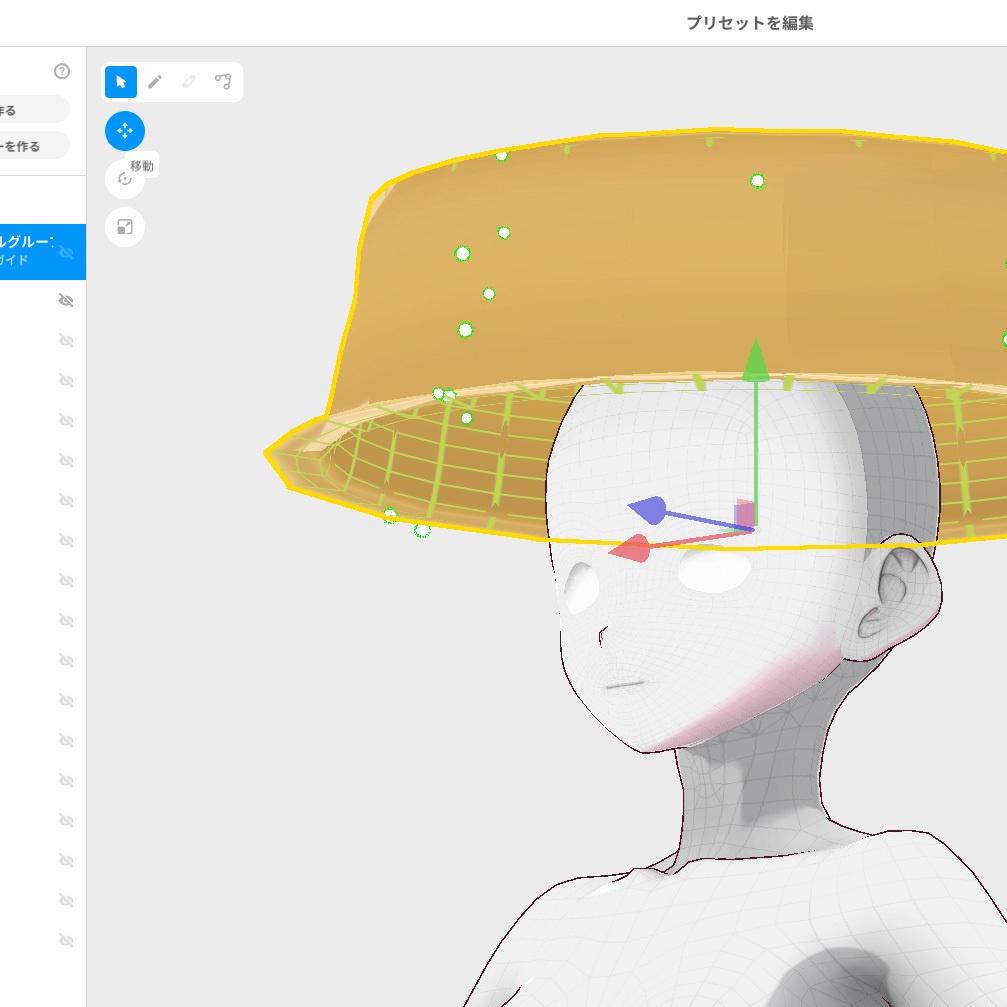1007x1007 pixels.
Task: Open help via the question mark icon
Action: pyautogui.click(x=61, y=71)
